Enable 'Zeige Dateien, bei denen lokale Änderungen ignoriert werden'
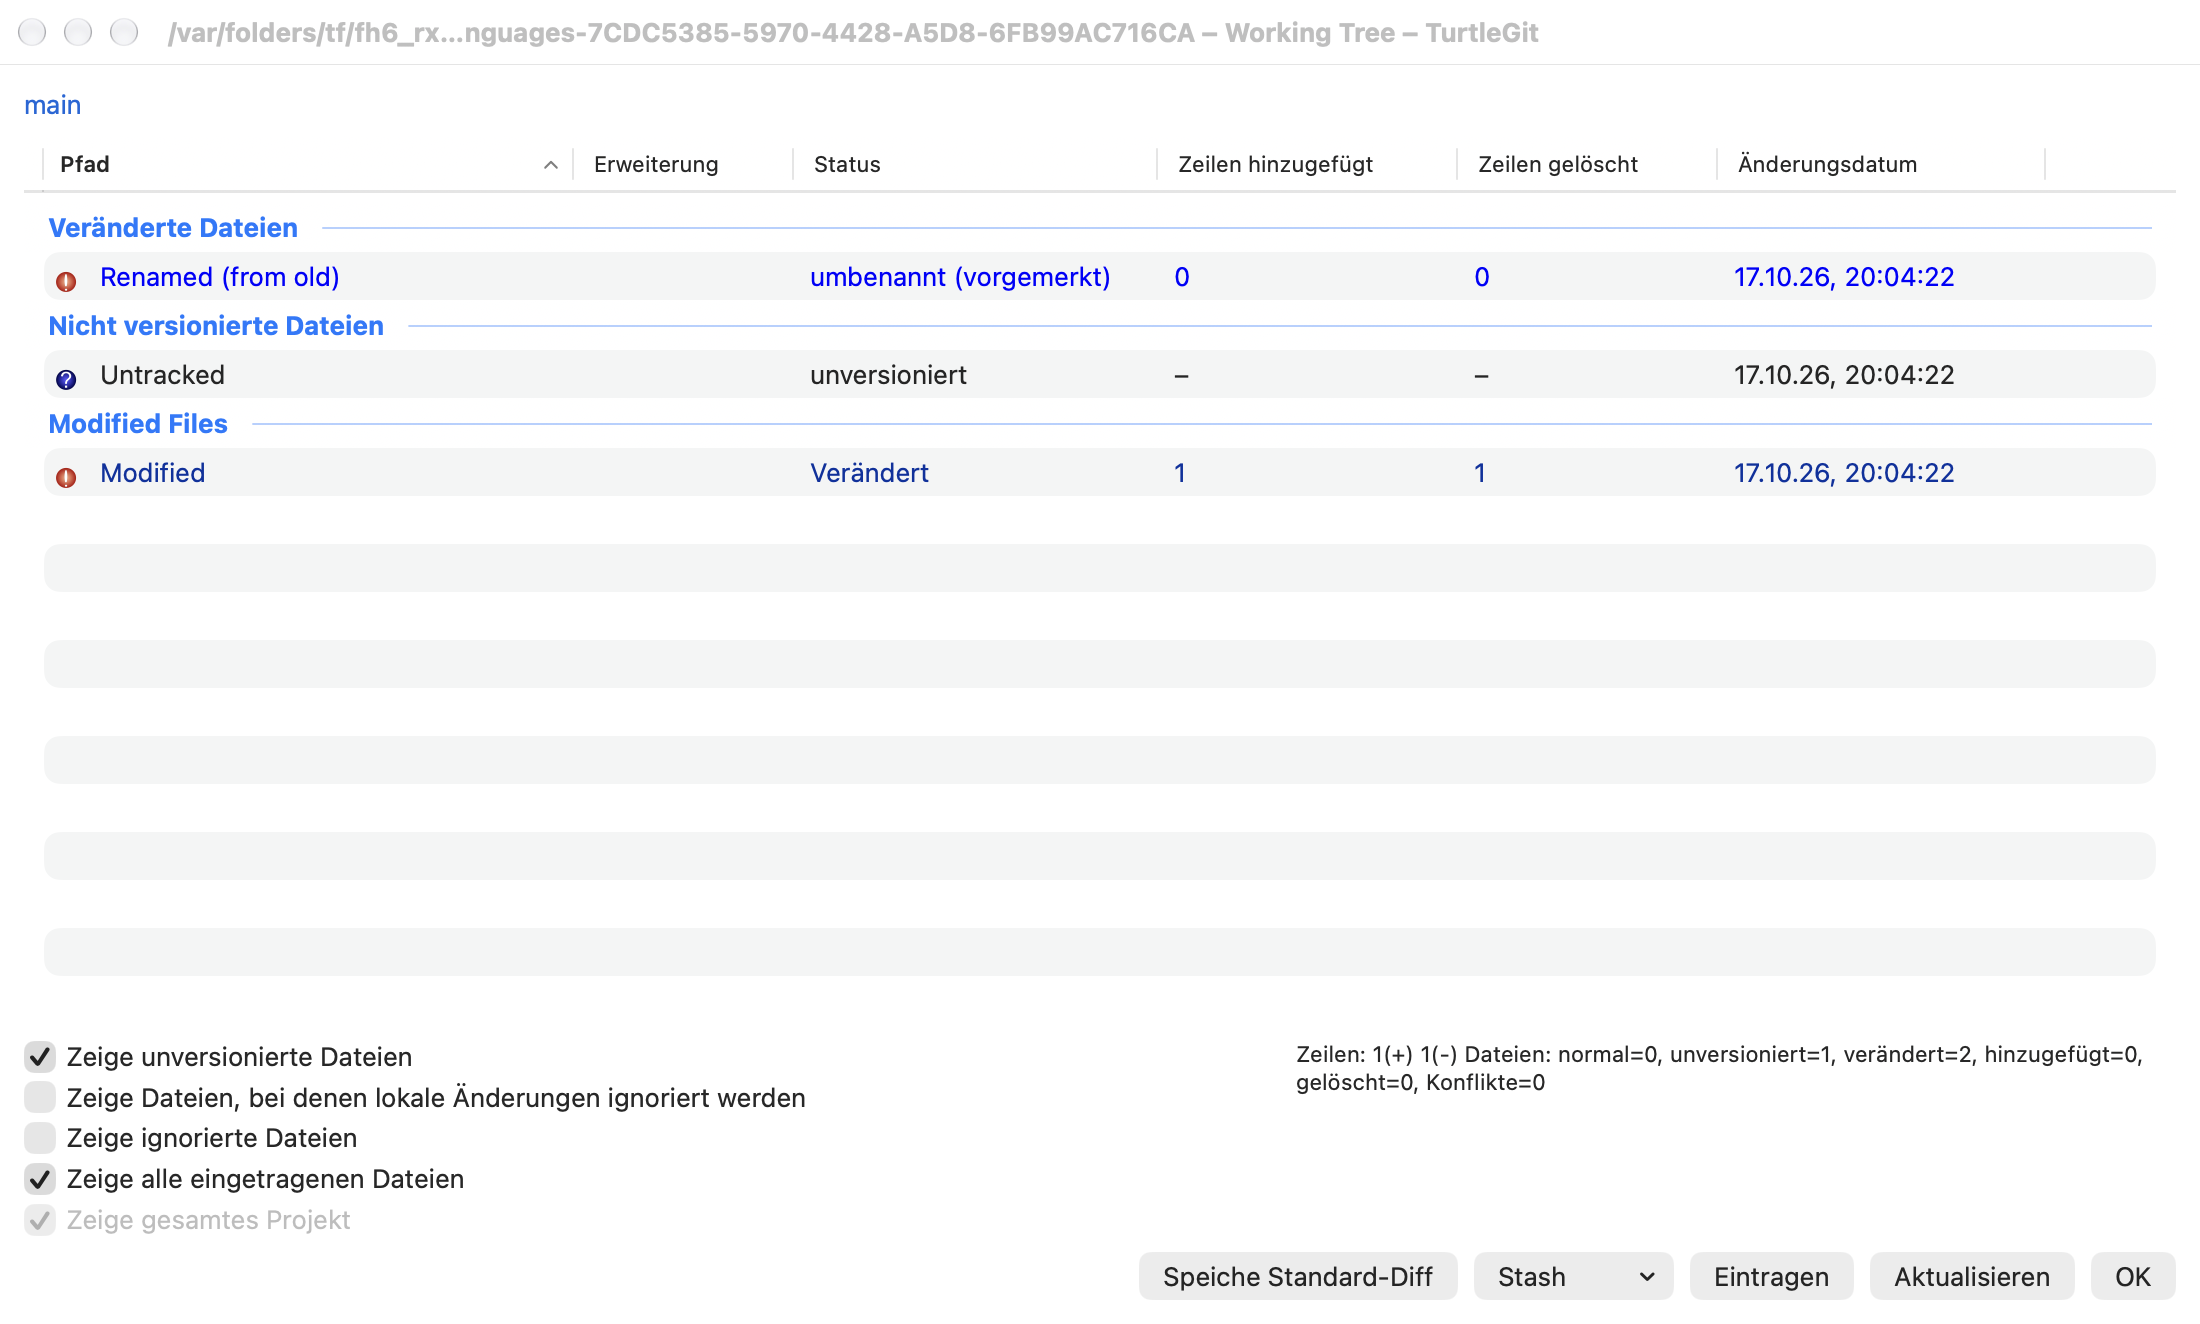This screenshot has height=1324, width=2200. pos(40,1097)
